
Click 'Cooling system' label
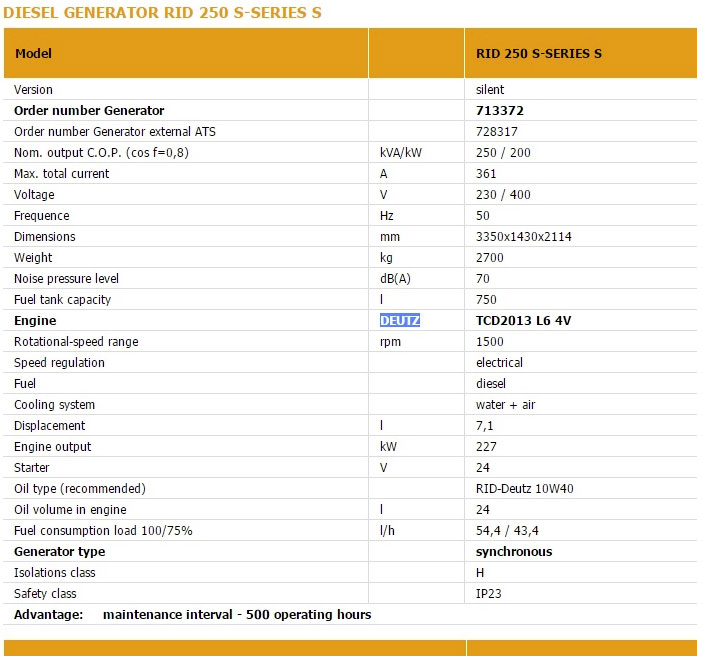pyautogui.click(x=54, y=405)
